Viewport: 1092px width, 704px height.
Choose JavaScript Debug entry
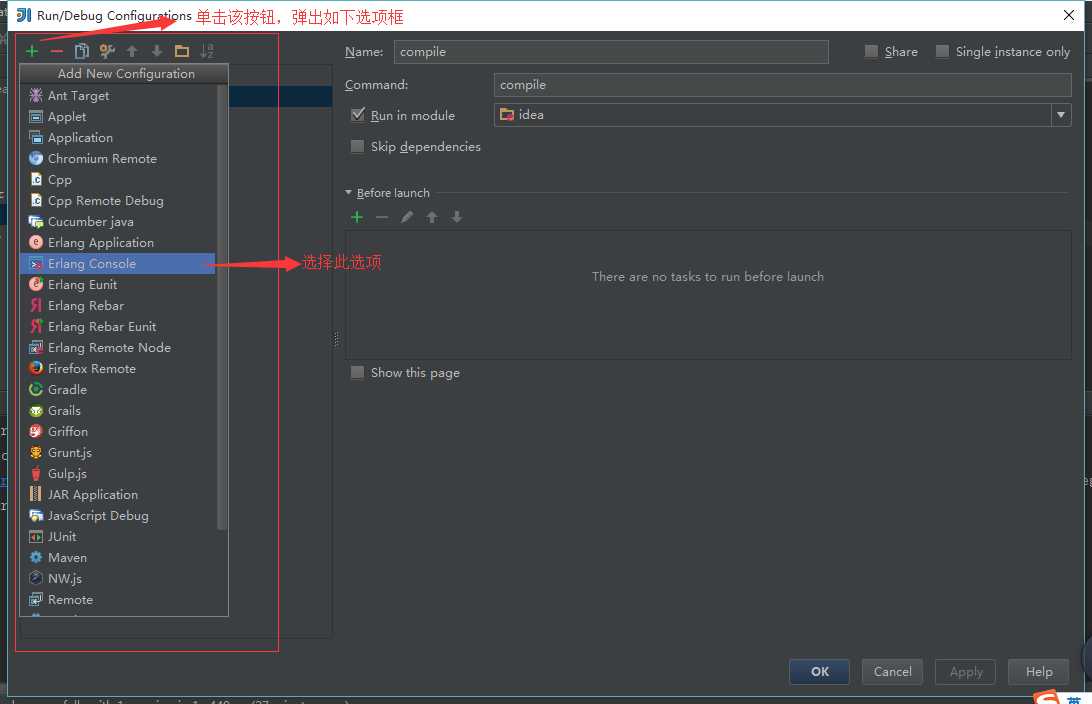click(118, 515)
